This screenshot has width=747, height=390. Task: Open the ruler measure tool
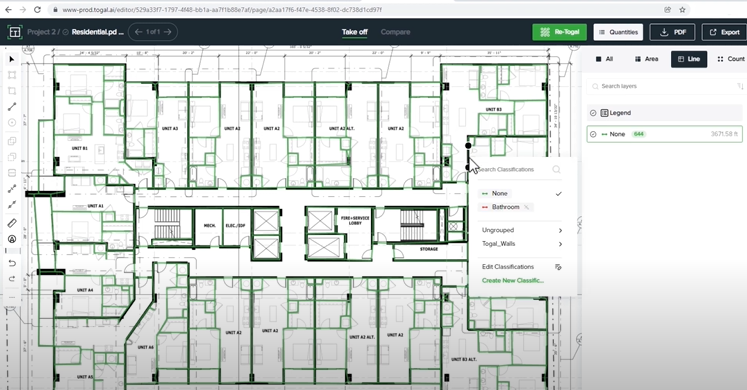click(12, 223)
